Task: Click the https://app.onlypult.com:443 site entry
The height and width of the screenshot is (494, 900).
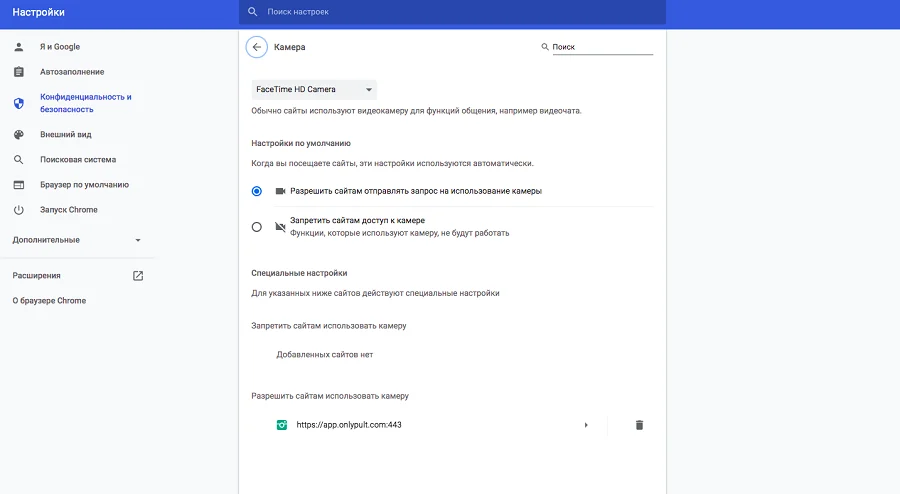Action: [x=349, y=425]
